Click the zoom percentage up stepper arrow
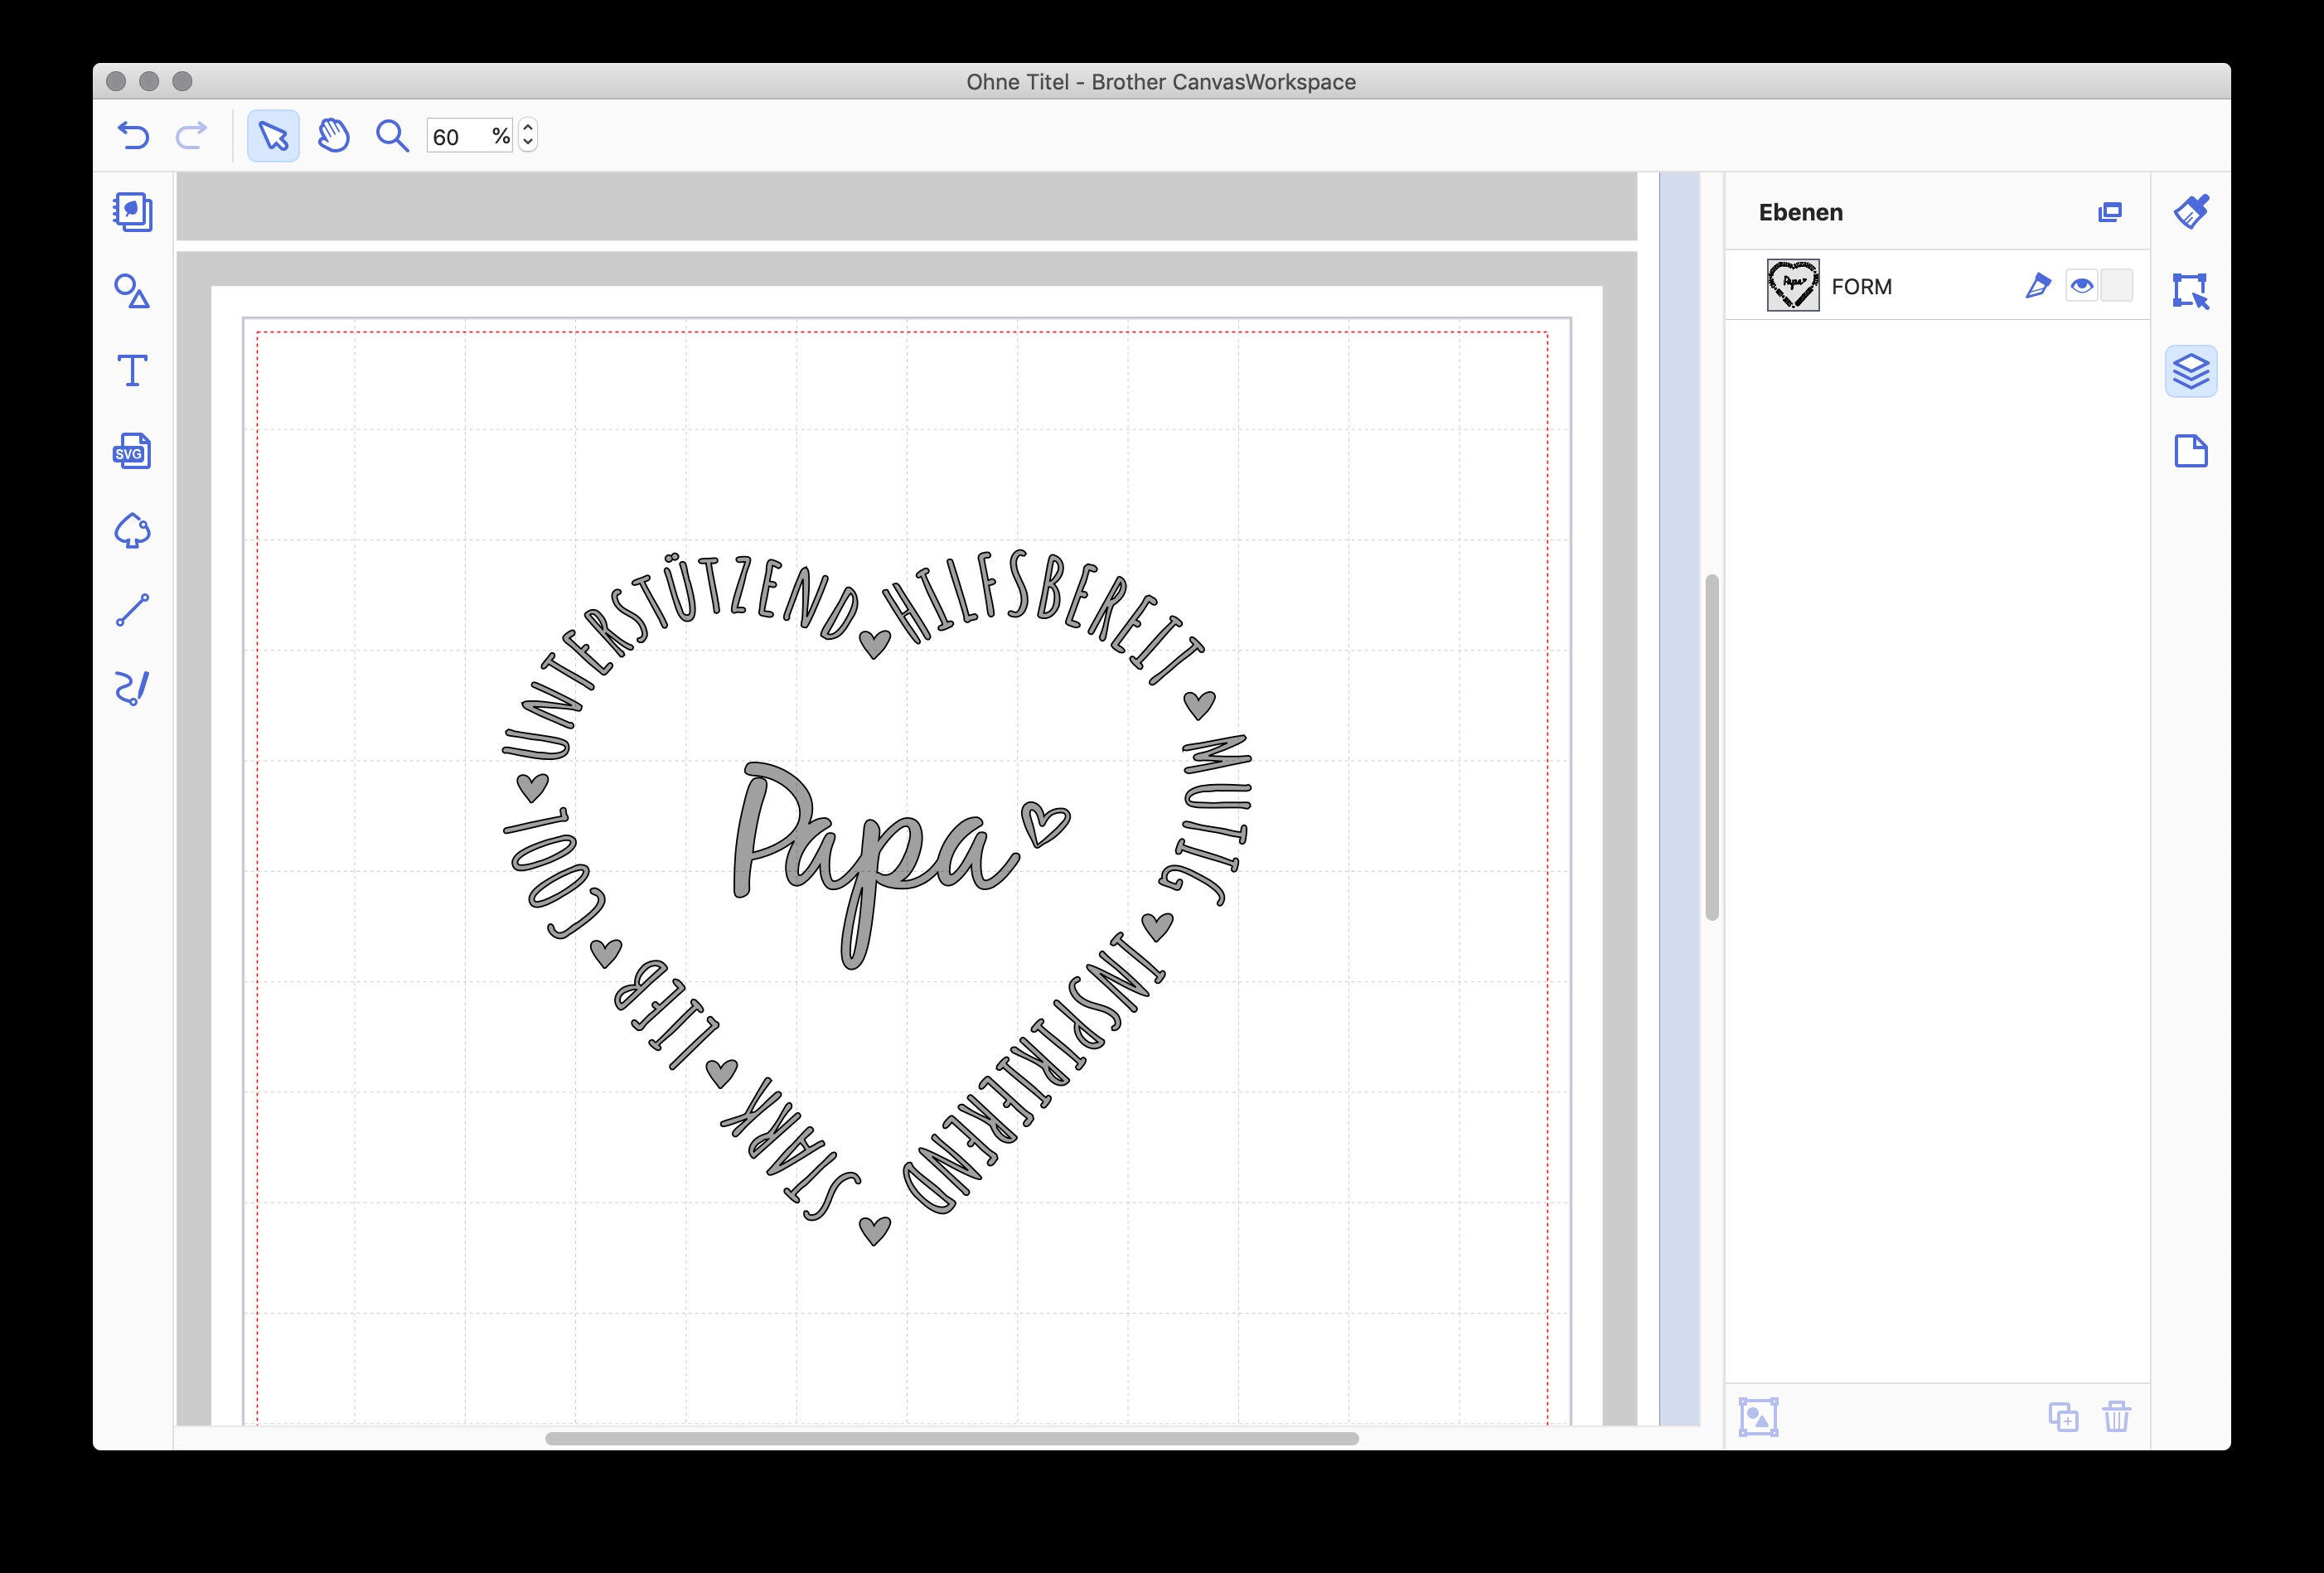The height and width of the screenshot is (1573, 2324). pos(527,128)
